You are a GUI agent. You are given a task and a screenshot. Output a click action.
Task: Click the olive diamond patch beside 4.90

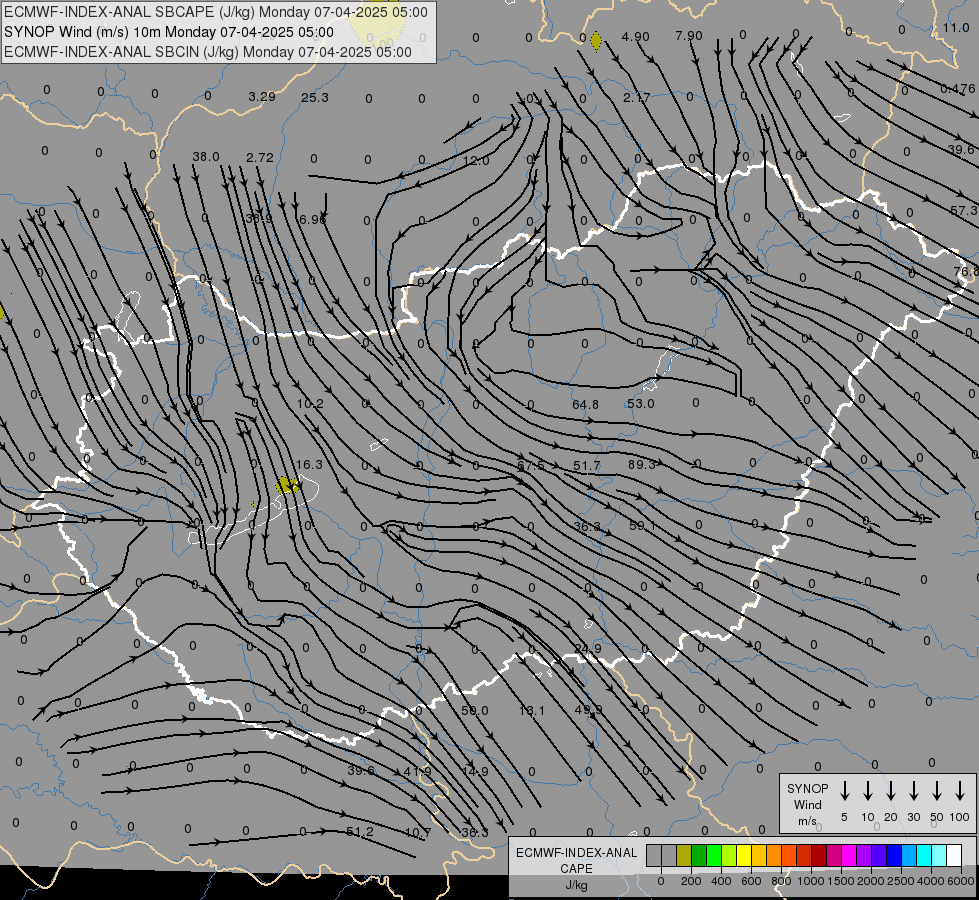[x=596, y=41]
